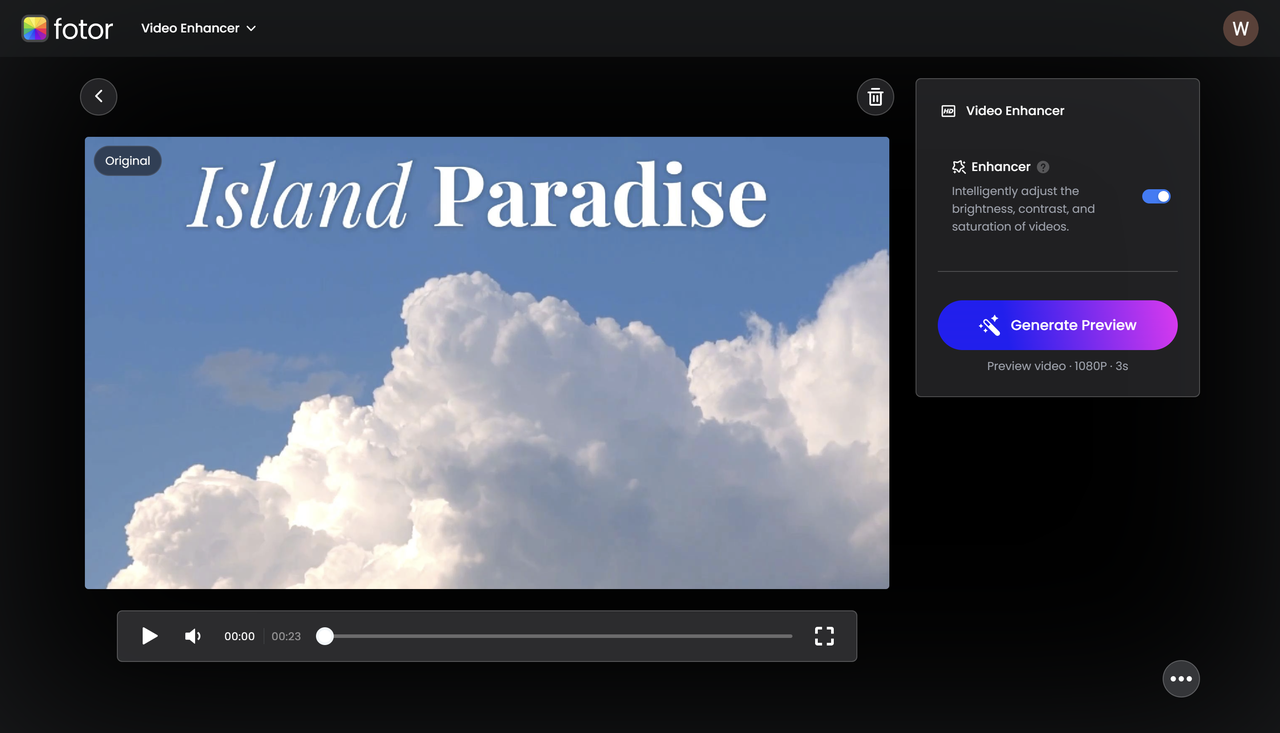Open the ellipsis more options icon

(1181, 679)
